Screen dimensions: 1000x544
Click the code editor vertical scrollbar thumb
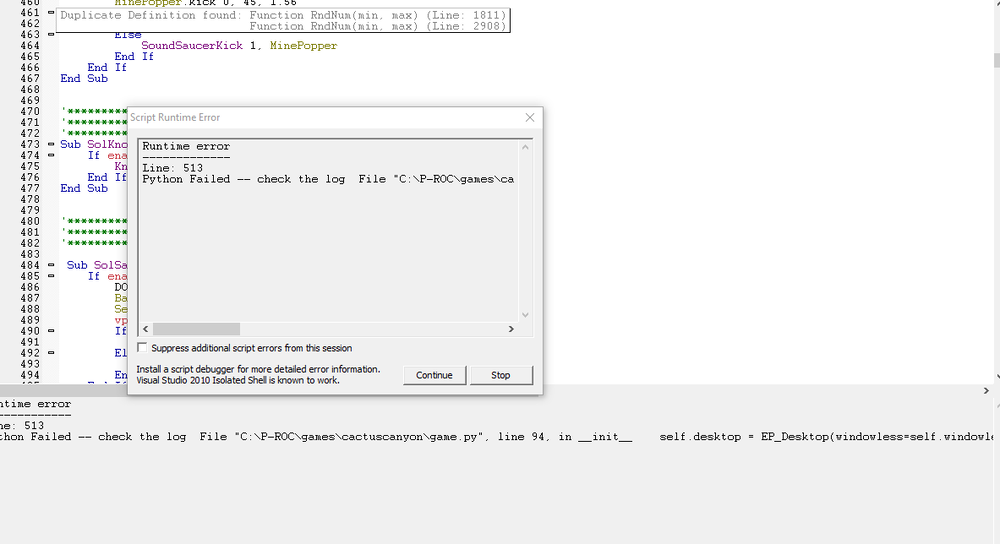[996, 61]
